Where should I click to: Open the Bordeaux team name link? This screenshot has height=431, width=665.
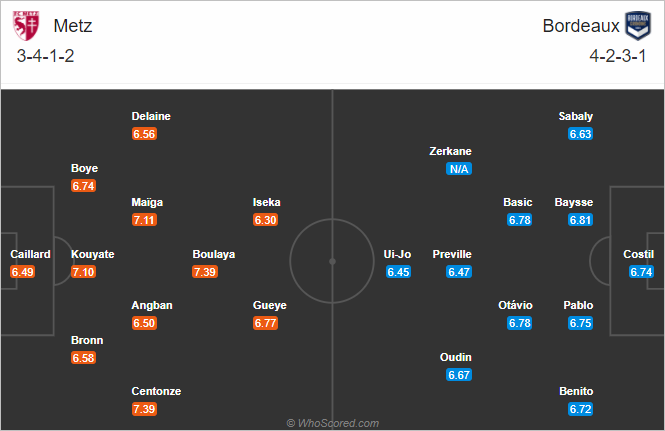point(581,26)
